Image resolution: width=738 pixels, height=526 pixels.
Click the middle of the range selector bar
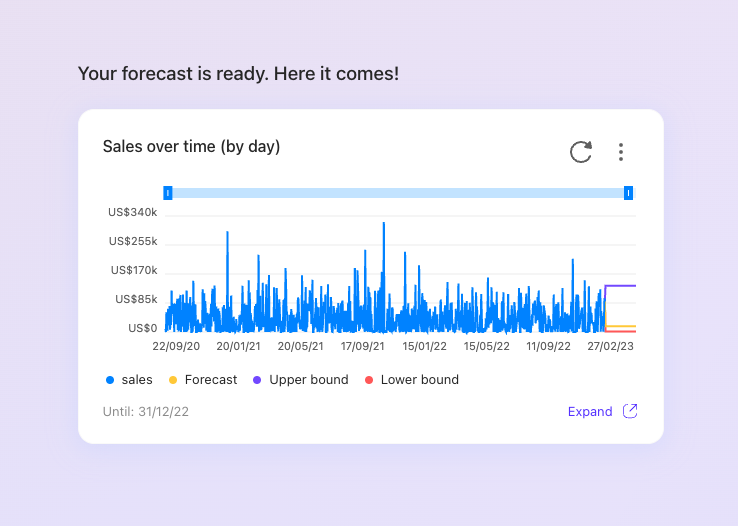(x=398, y=192)
